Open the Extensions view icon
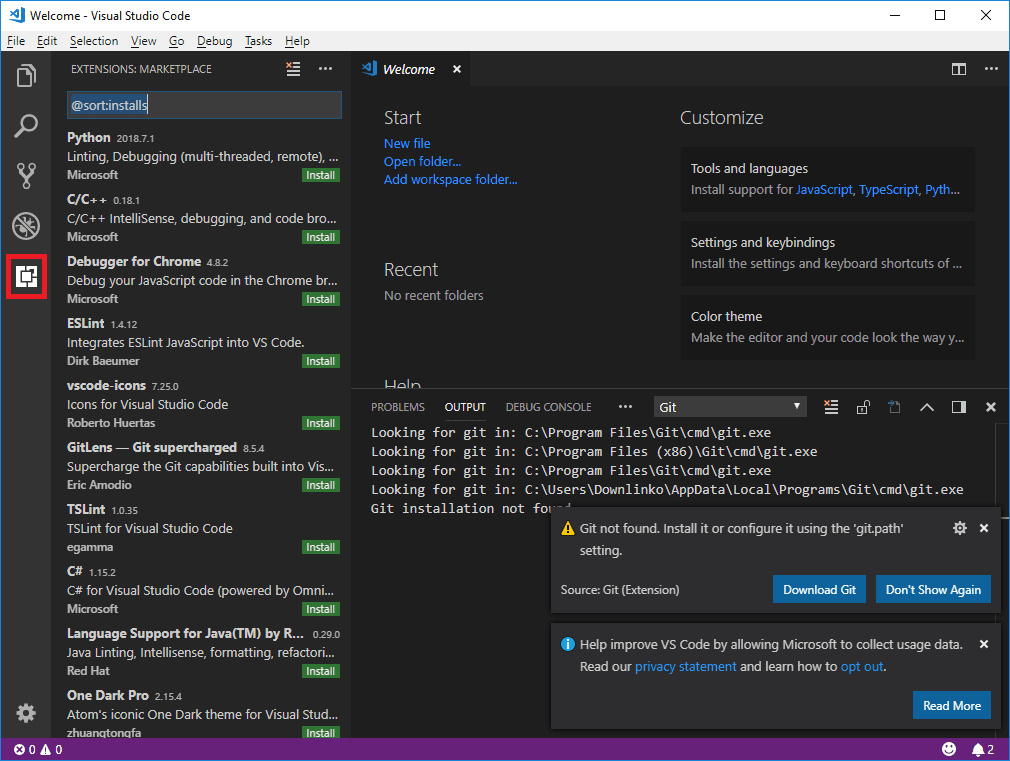 pyautogui.click(x=26, y=276)
